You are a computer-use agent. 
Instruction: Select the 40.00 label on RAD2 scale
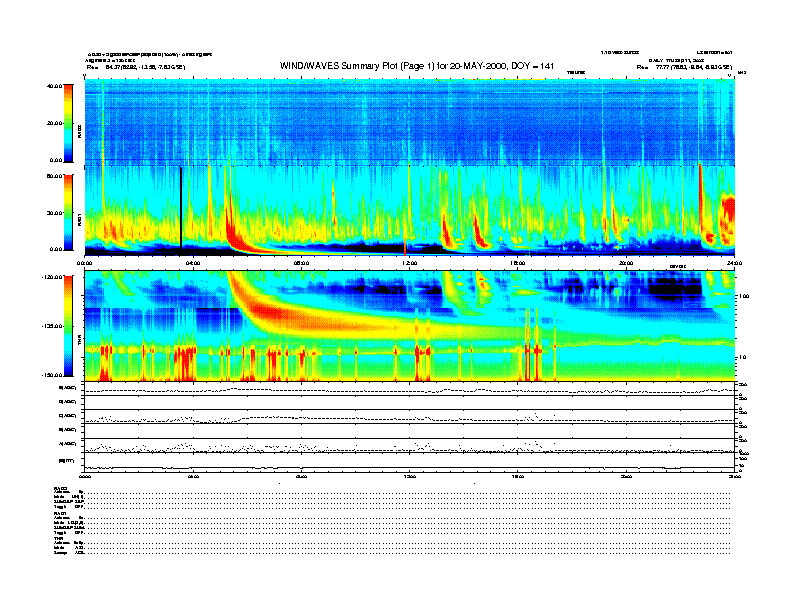(54, 86)
